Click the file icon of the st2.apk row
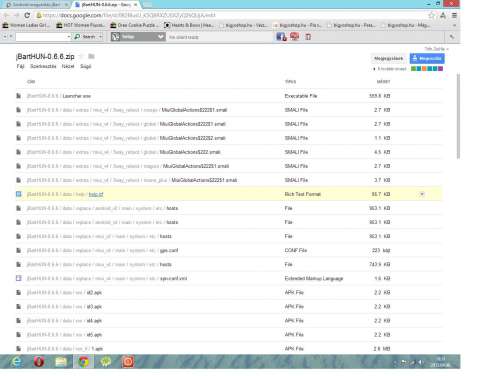This screenshot has height=376, width=500. click(x=19, y=292)
